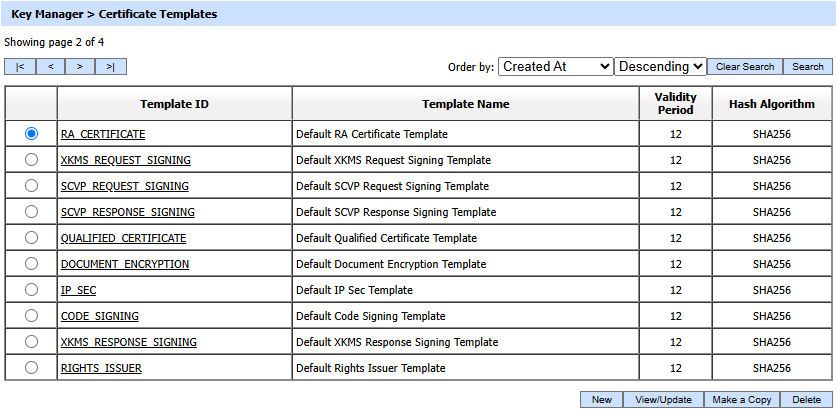The image size is (837, 412).
Task: Select the RIGHTS_ISSUER template radio button
Action: [x=31, y=367]
